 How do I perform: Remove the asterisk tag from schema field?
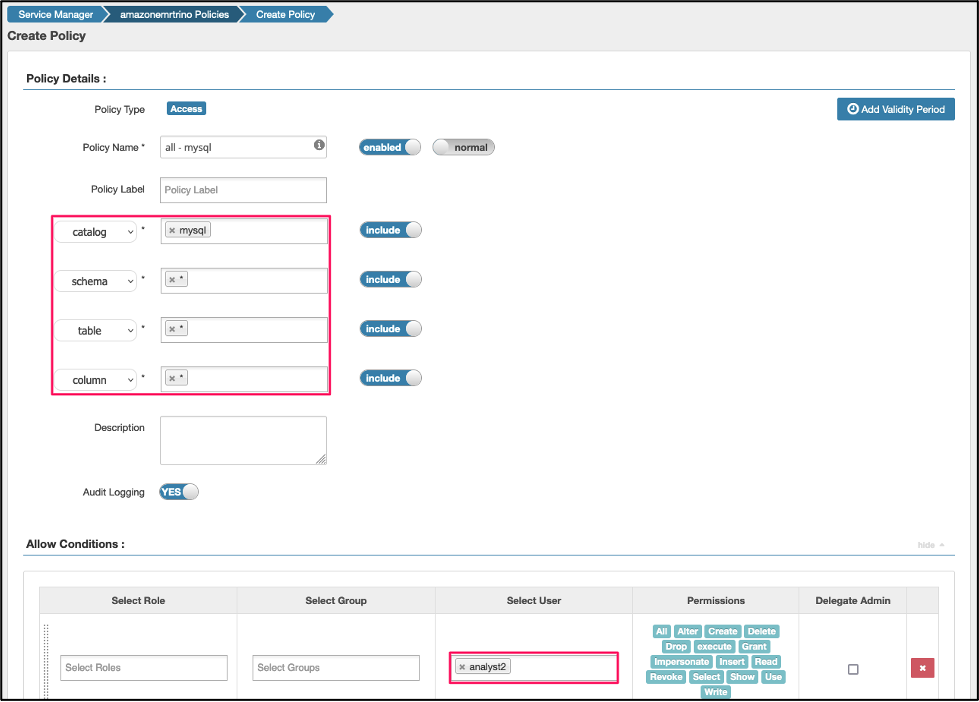coord(172,280)
